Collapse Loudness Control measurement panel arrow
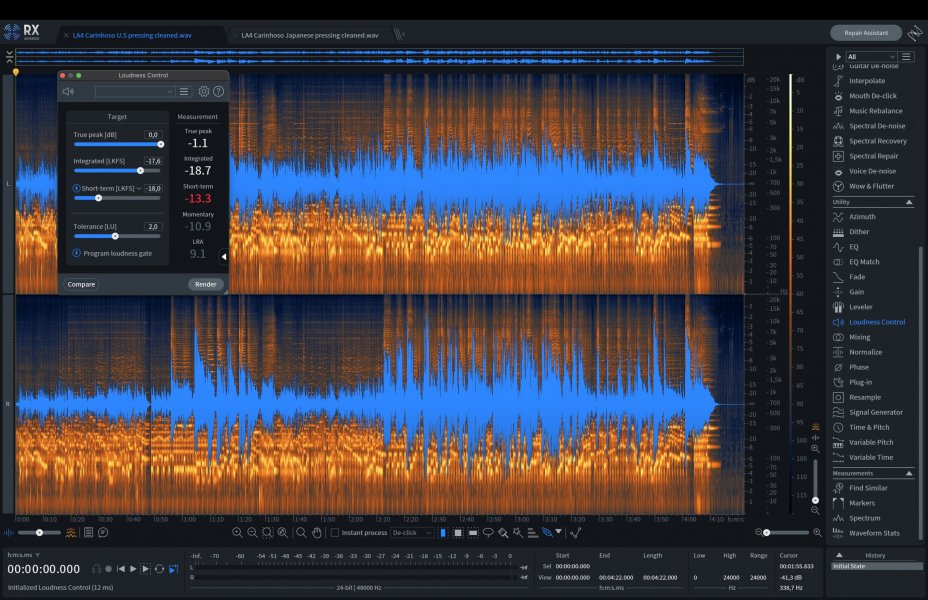This screenshot has height=600, width=928. tap(224, 256)
